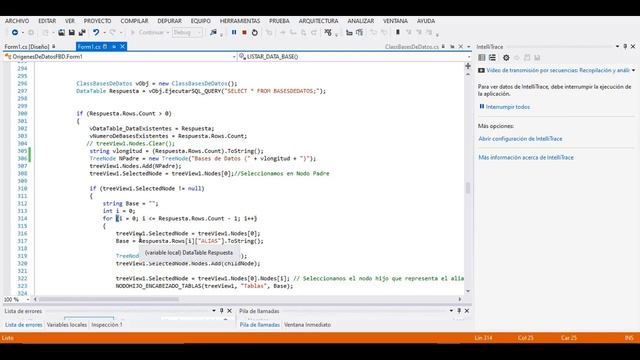The image size is (640, 360).
Task: Stop debugging with the red square
Action: [244, 32]
